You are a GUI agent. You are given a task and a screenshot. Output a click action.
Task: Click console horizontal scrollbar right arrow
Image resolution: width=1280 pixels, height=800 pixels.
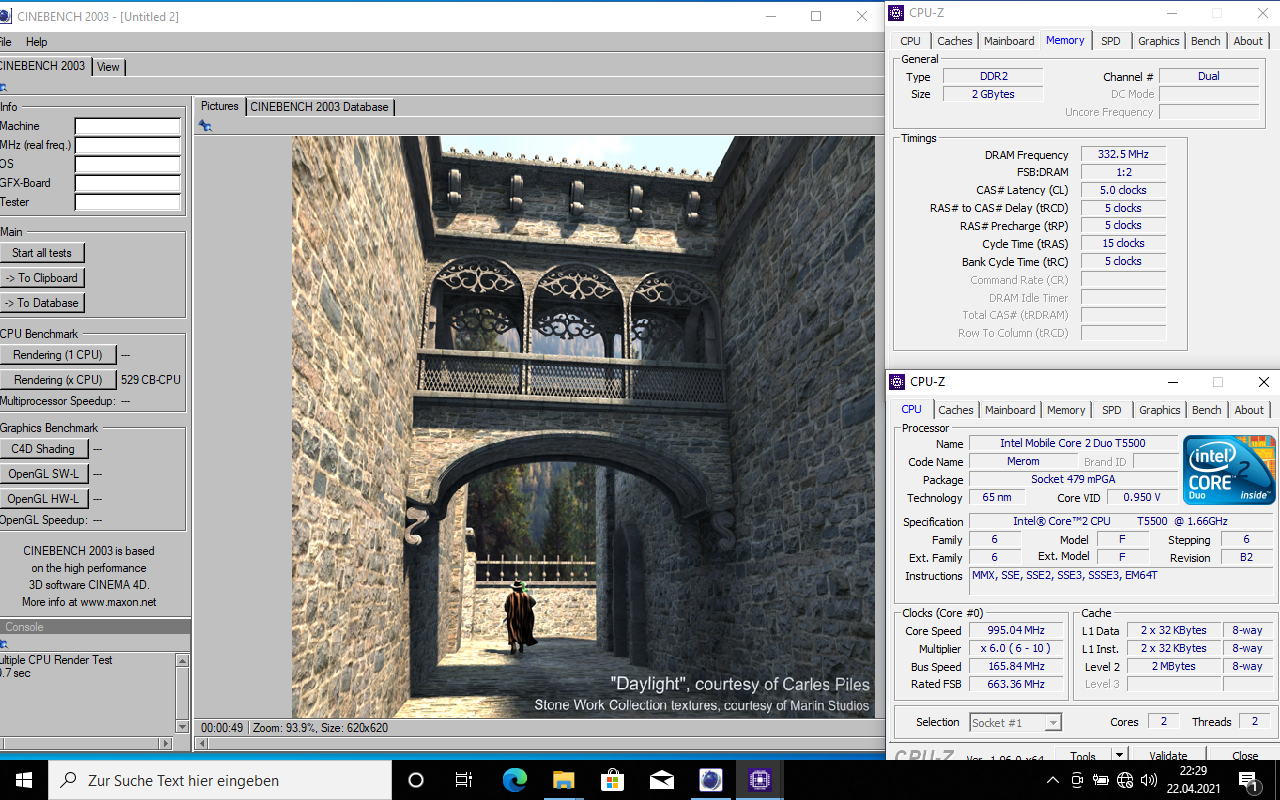(x=166, y=743)
